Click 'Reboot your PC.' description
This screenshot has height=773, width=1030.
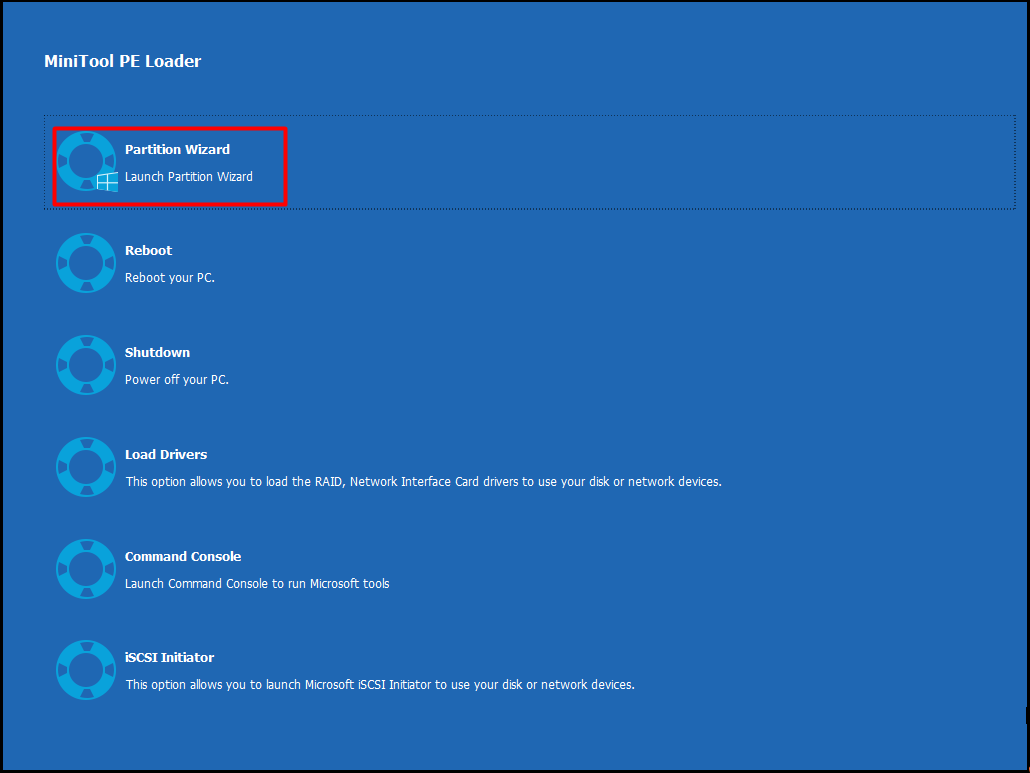(x=170, y=278)
